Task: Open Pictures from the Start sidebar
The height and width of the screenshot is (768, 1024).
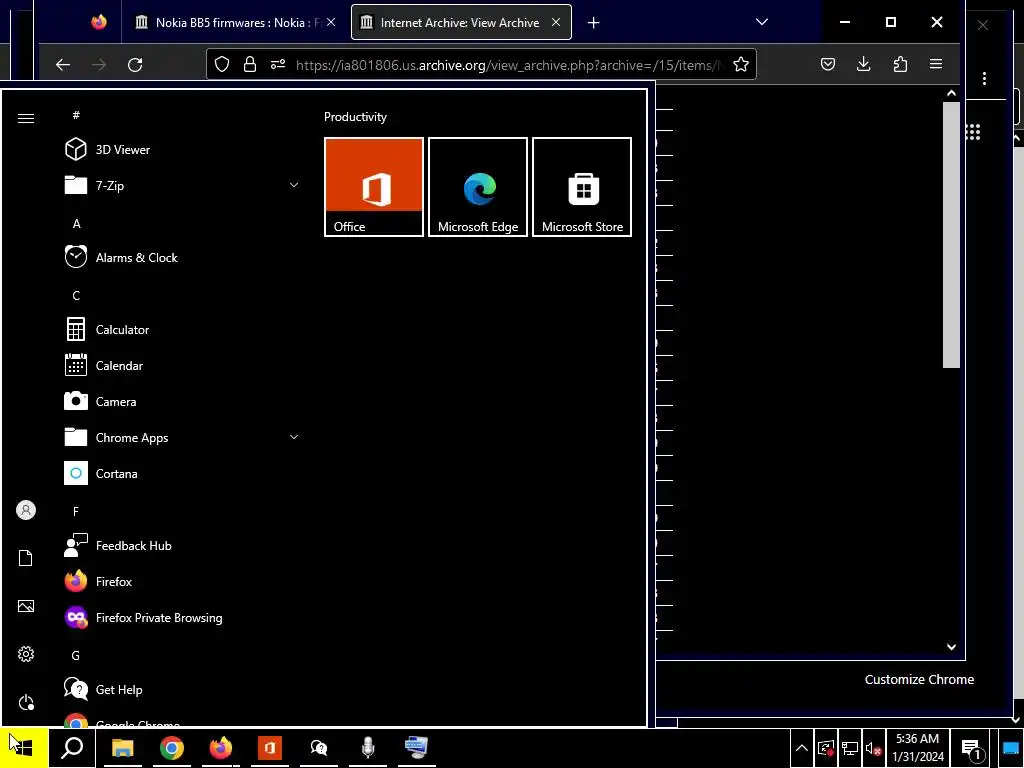Action: click(x=26, y=606)
